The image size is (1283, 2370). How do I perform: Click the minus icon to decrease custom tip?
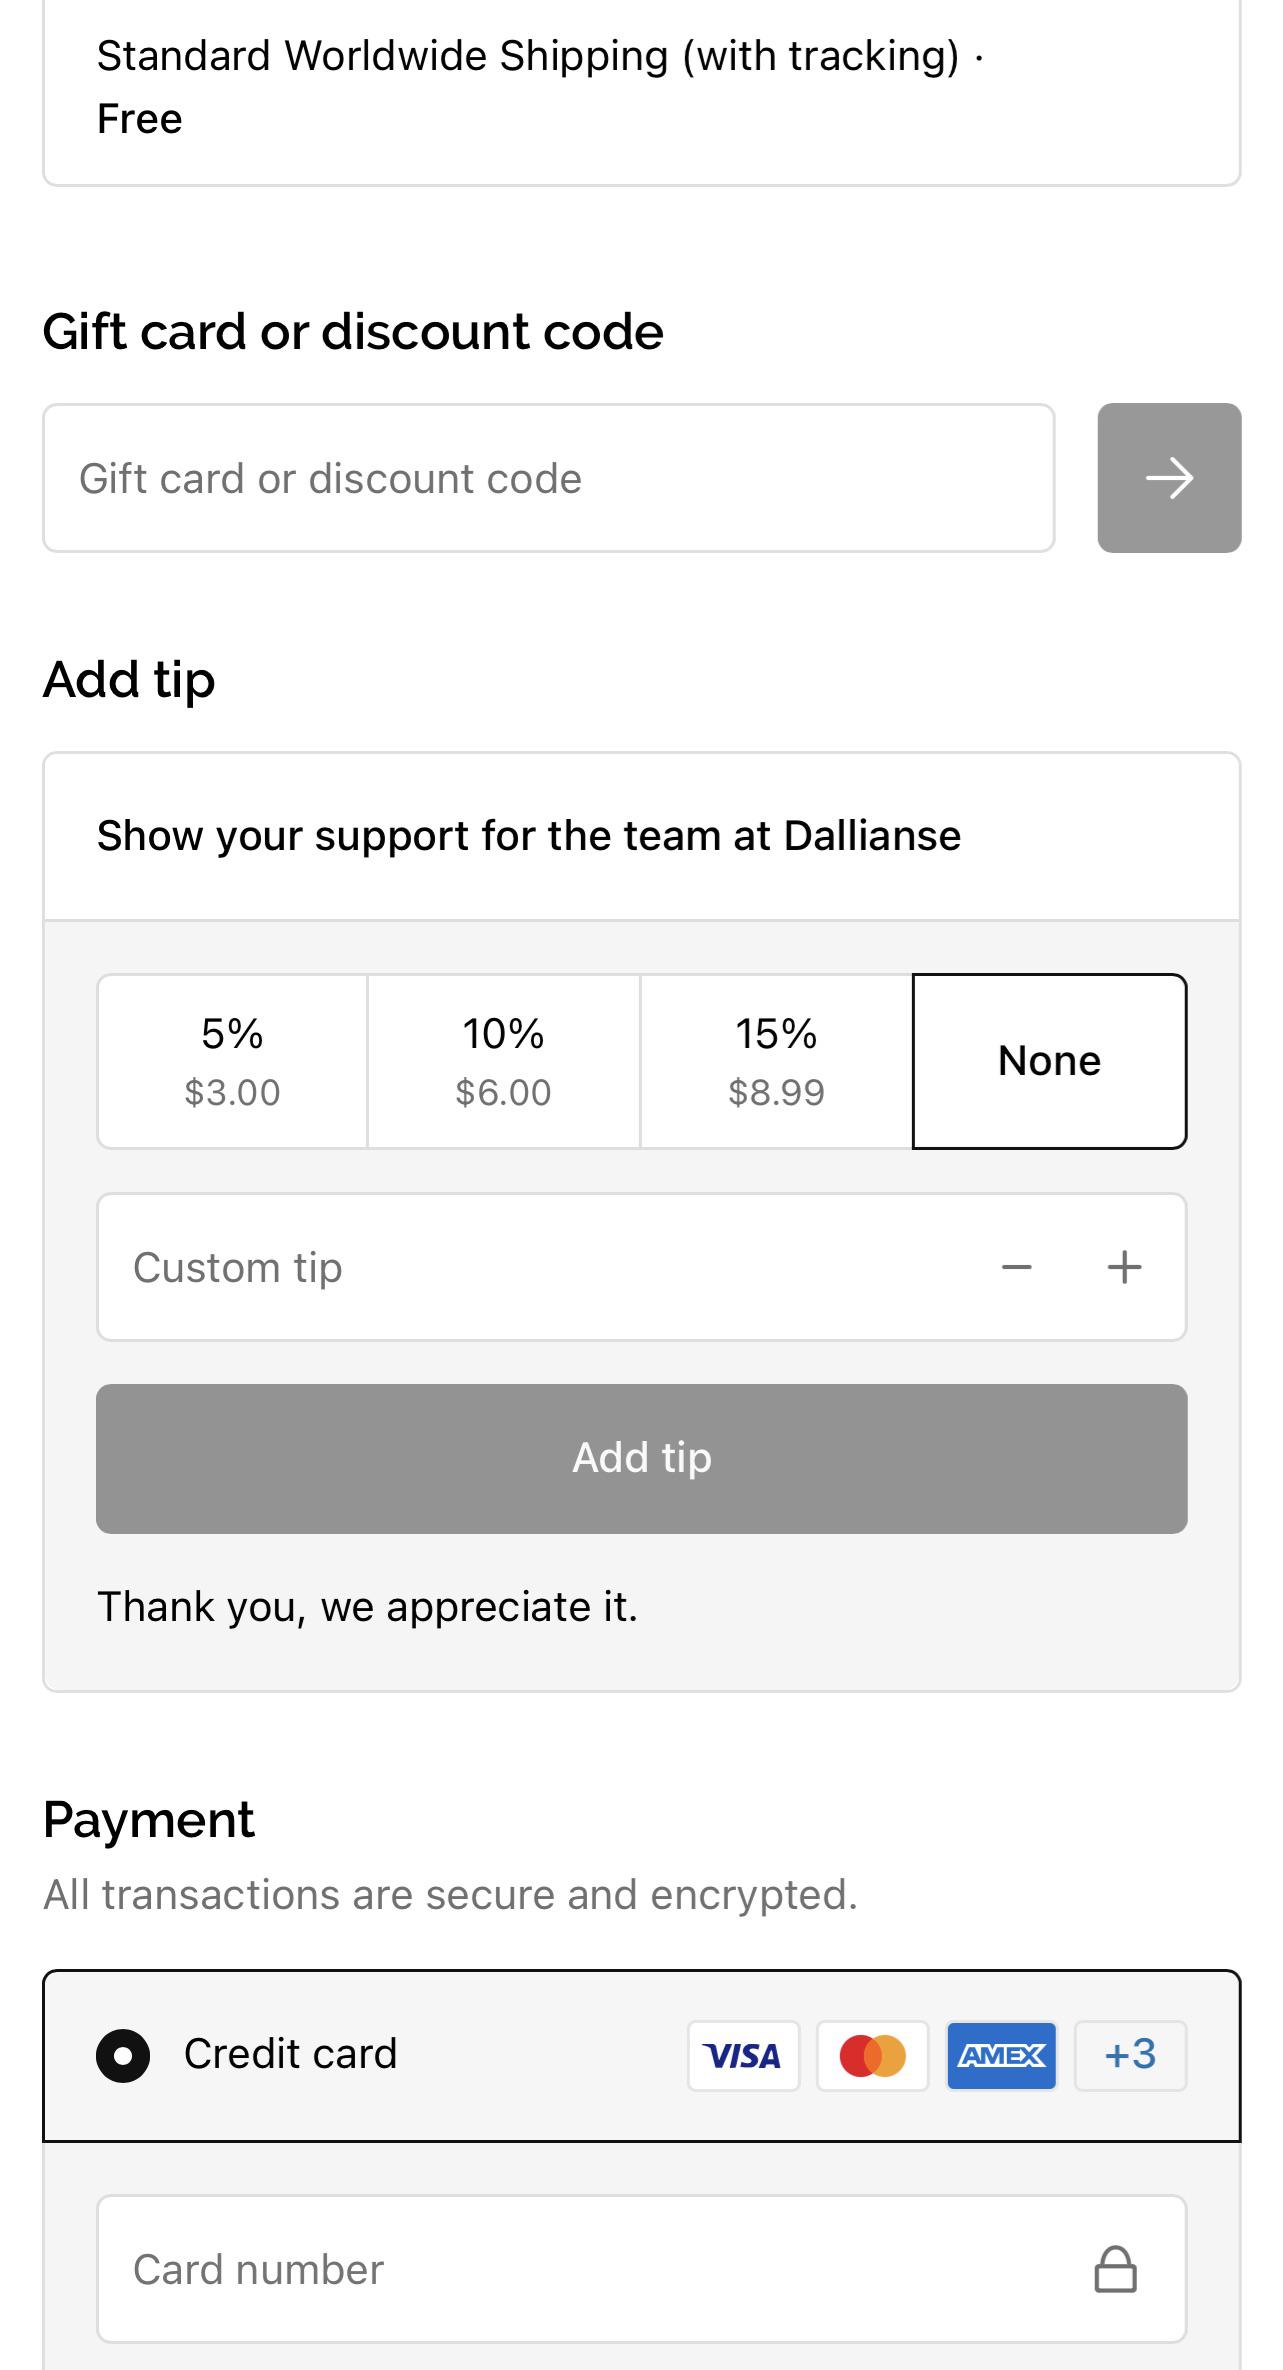coord(1016,1266)
